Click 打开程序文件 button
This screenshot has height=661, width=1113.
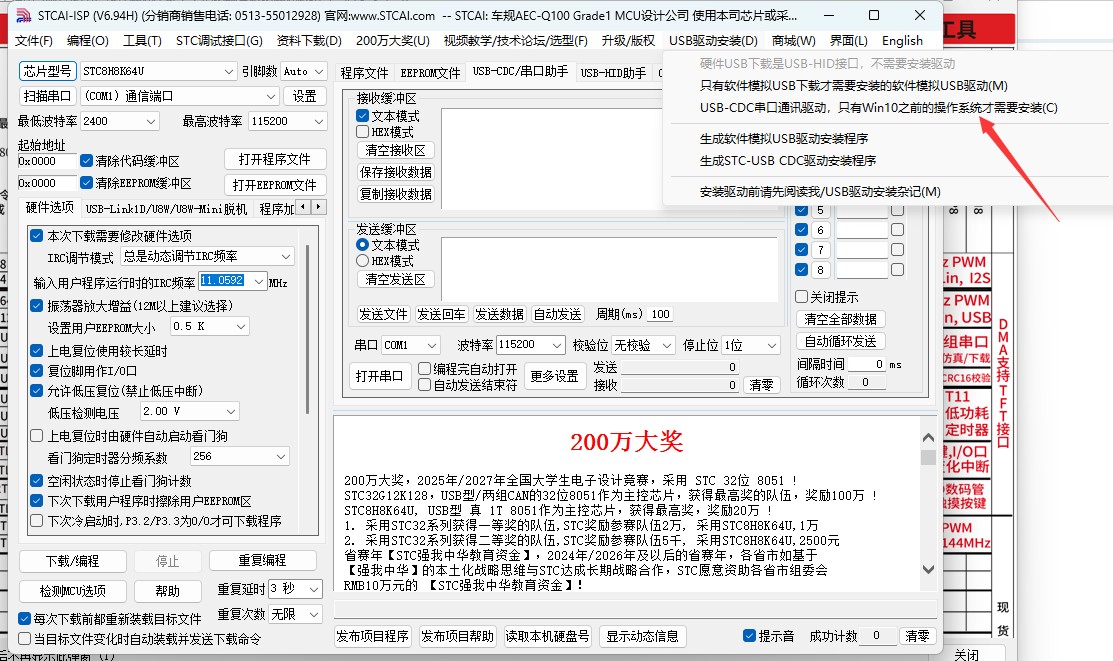pos(275,159)
